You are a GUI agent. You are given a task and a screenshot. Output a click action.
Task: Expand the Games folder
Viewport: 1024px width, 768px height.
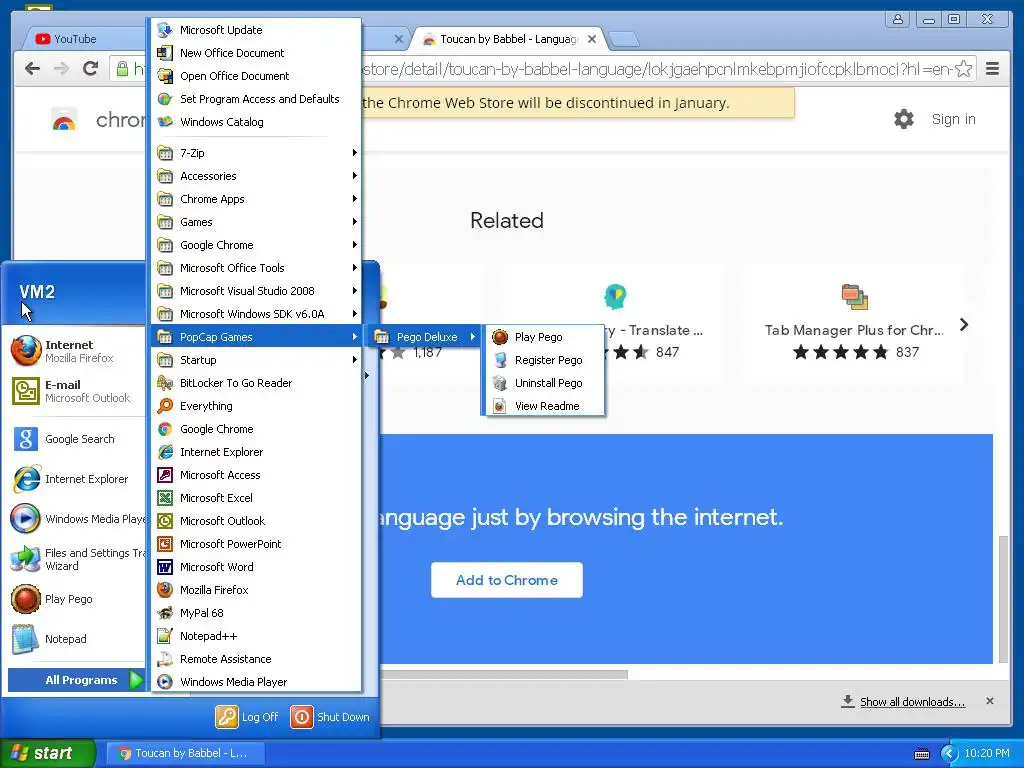pyautogui.click(x=256, y=222)
